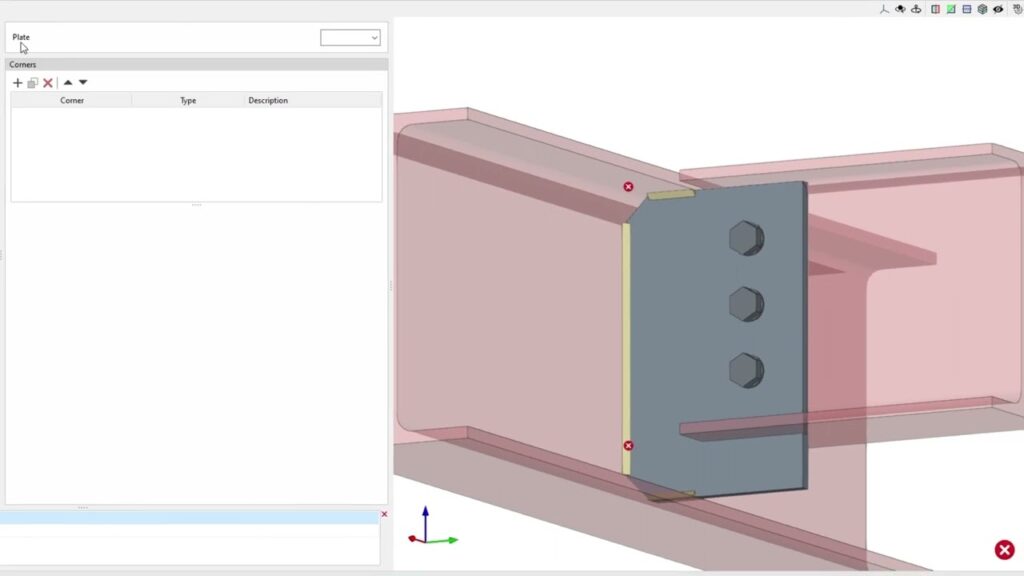
Task: Add a new corner with plus icon
Action: coord(17,83)
